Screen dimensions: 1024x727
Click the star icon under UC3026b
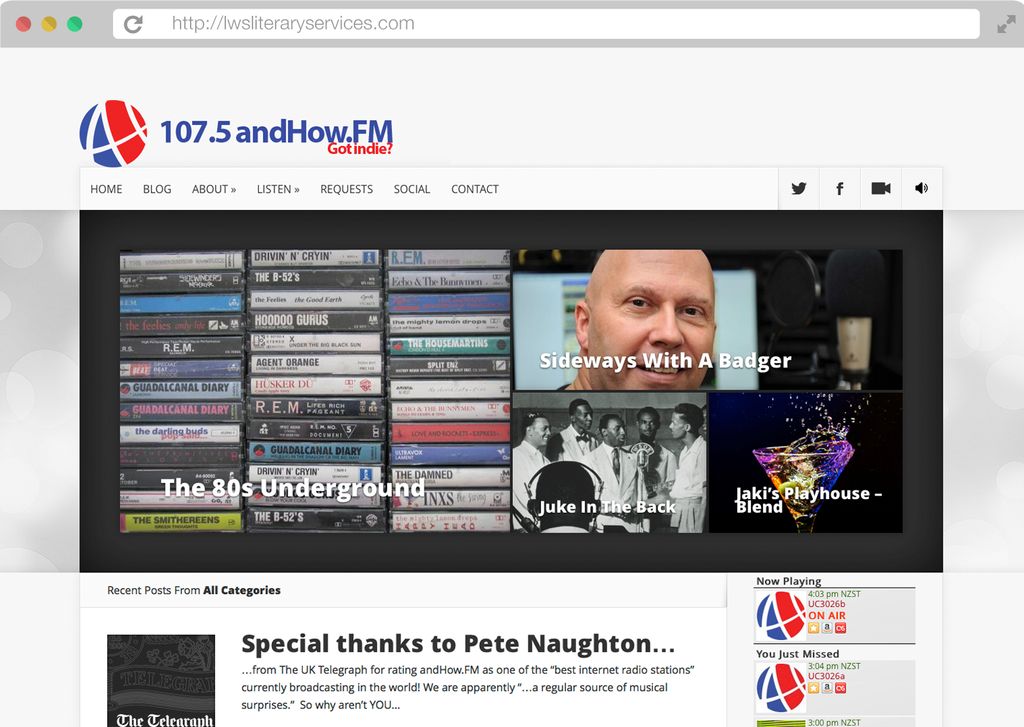pos(814,628)
